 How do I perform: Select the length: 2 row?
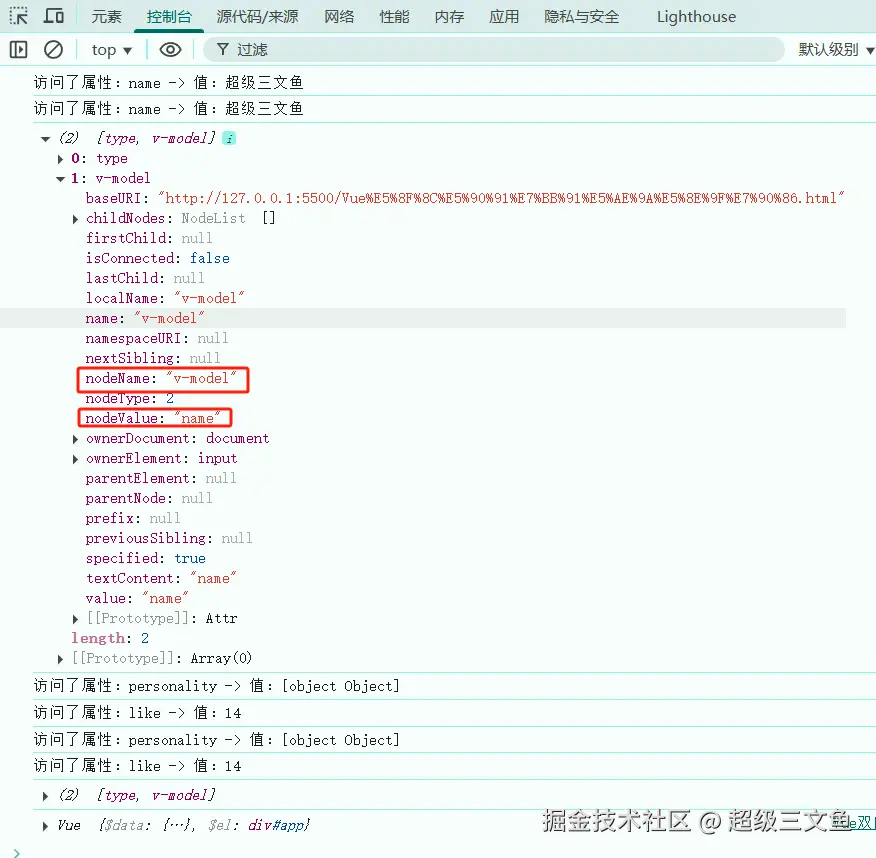110,638
